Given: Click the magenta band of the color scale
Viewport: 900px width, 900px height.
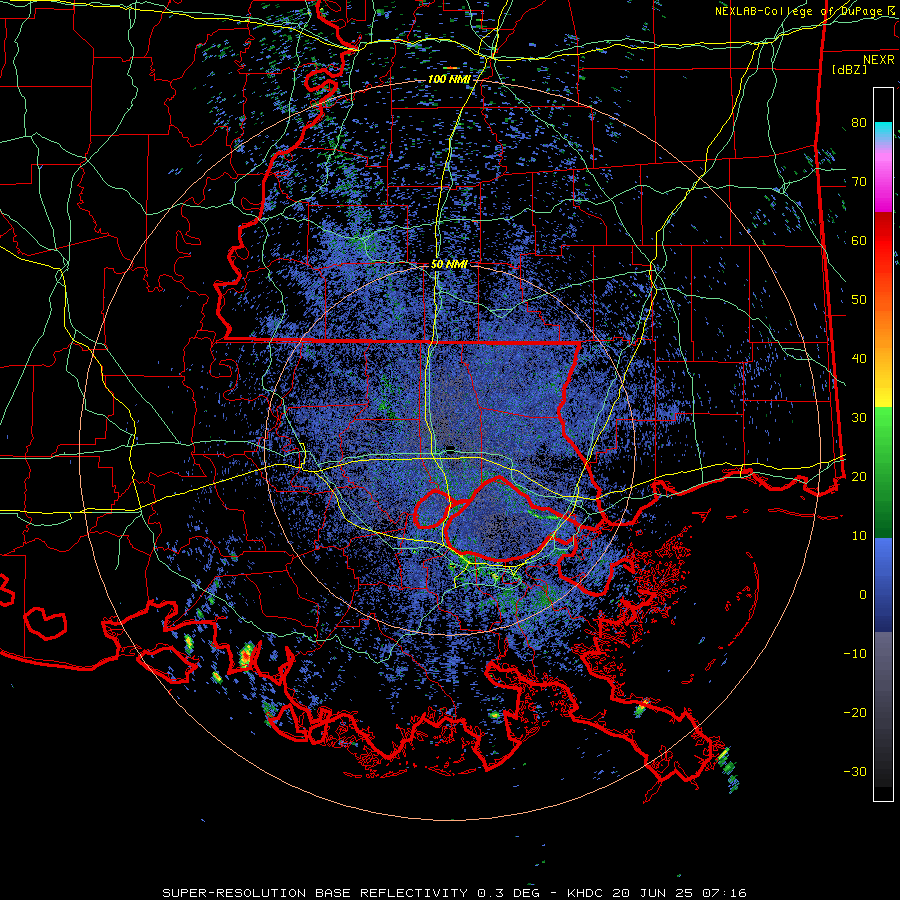Looking at the screenshot, I should (883, 182).
